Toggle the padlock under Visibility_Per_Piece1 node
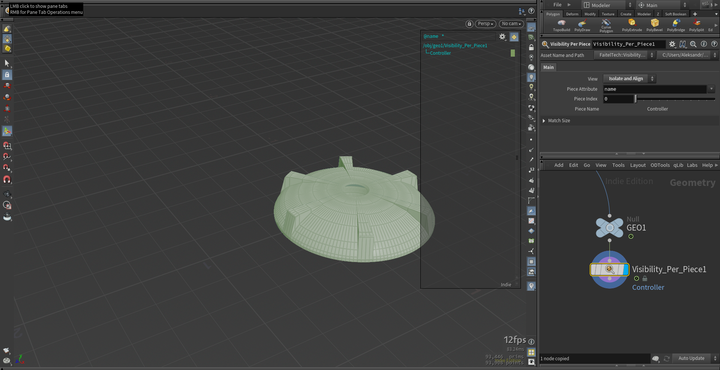This screenshot has width=720, height=370. [x=644, y=278]
